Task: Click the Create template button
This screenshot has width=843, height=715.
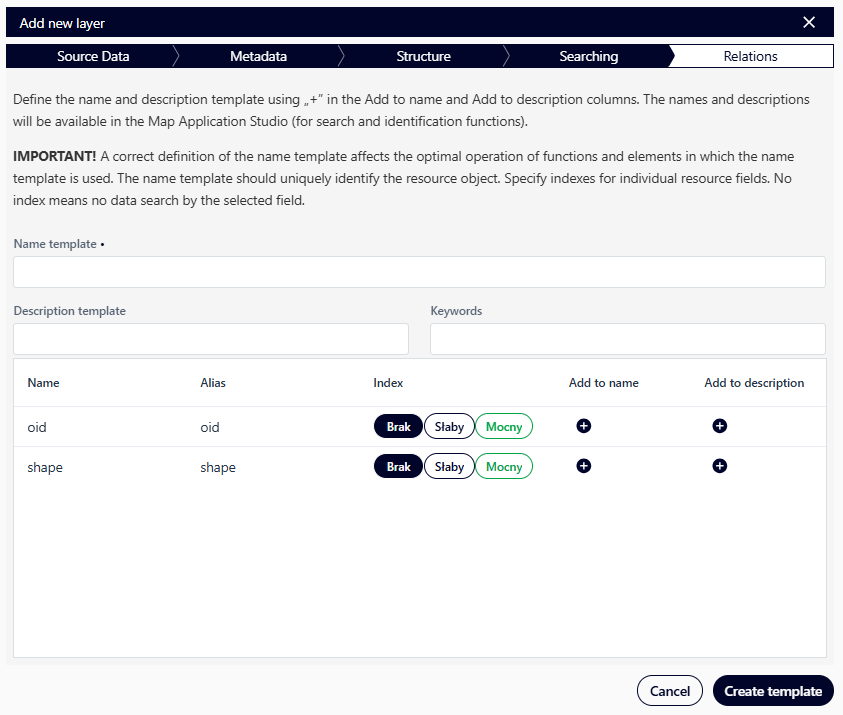Action: [772, 690]
